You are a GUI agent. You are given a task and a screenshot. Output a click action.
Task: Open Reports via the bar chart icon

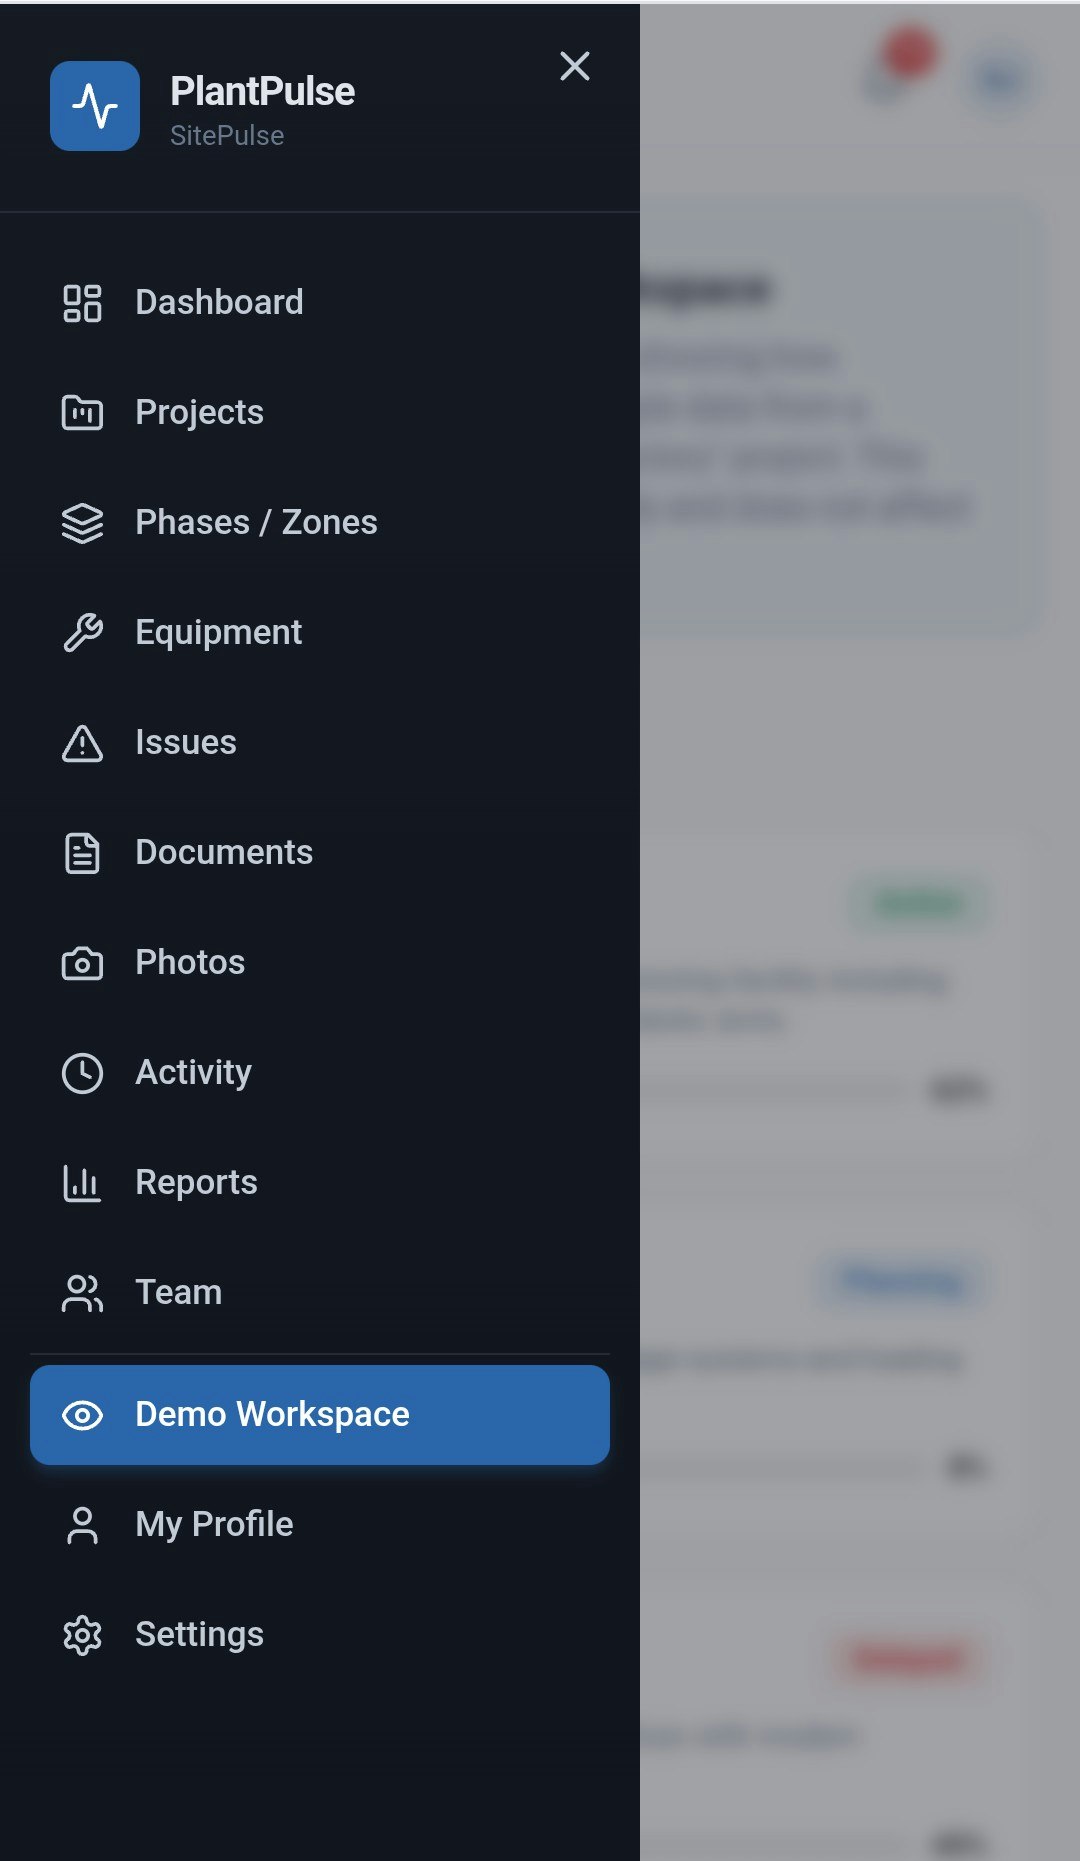[83, 1183]
